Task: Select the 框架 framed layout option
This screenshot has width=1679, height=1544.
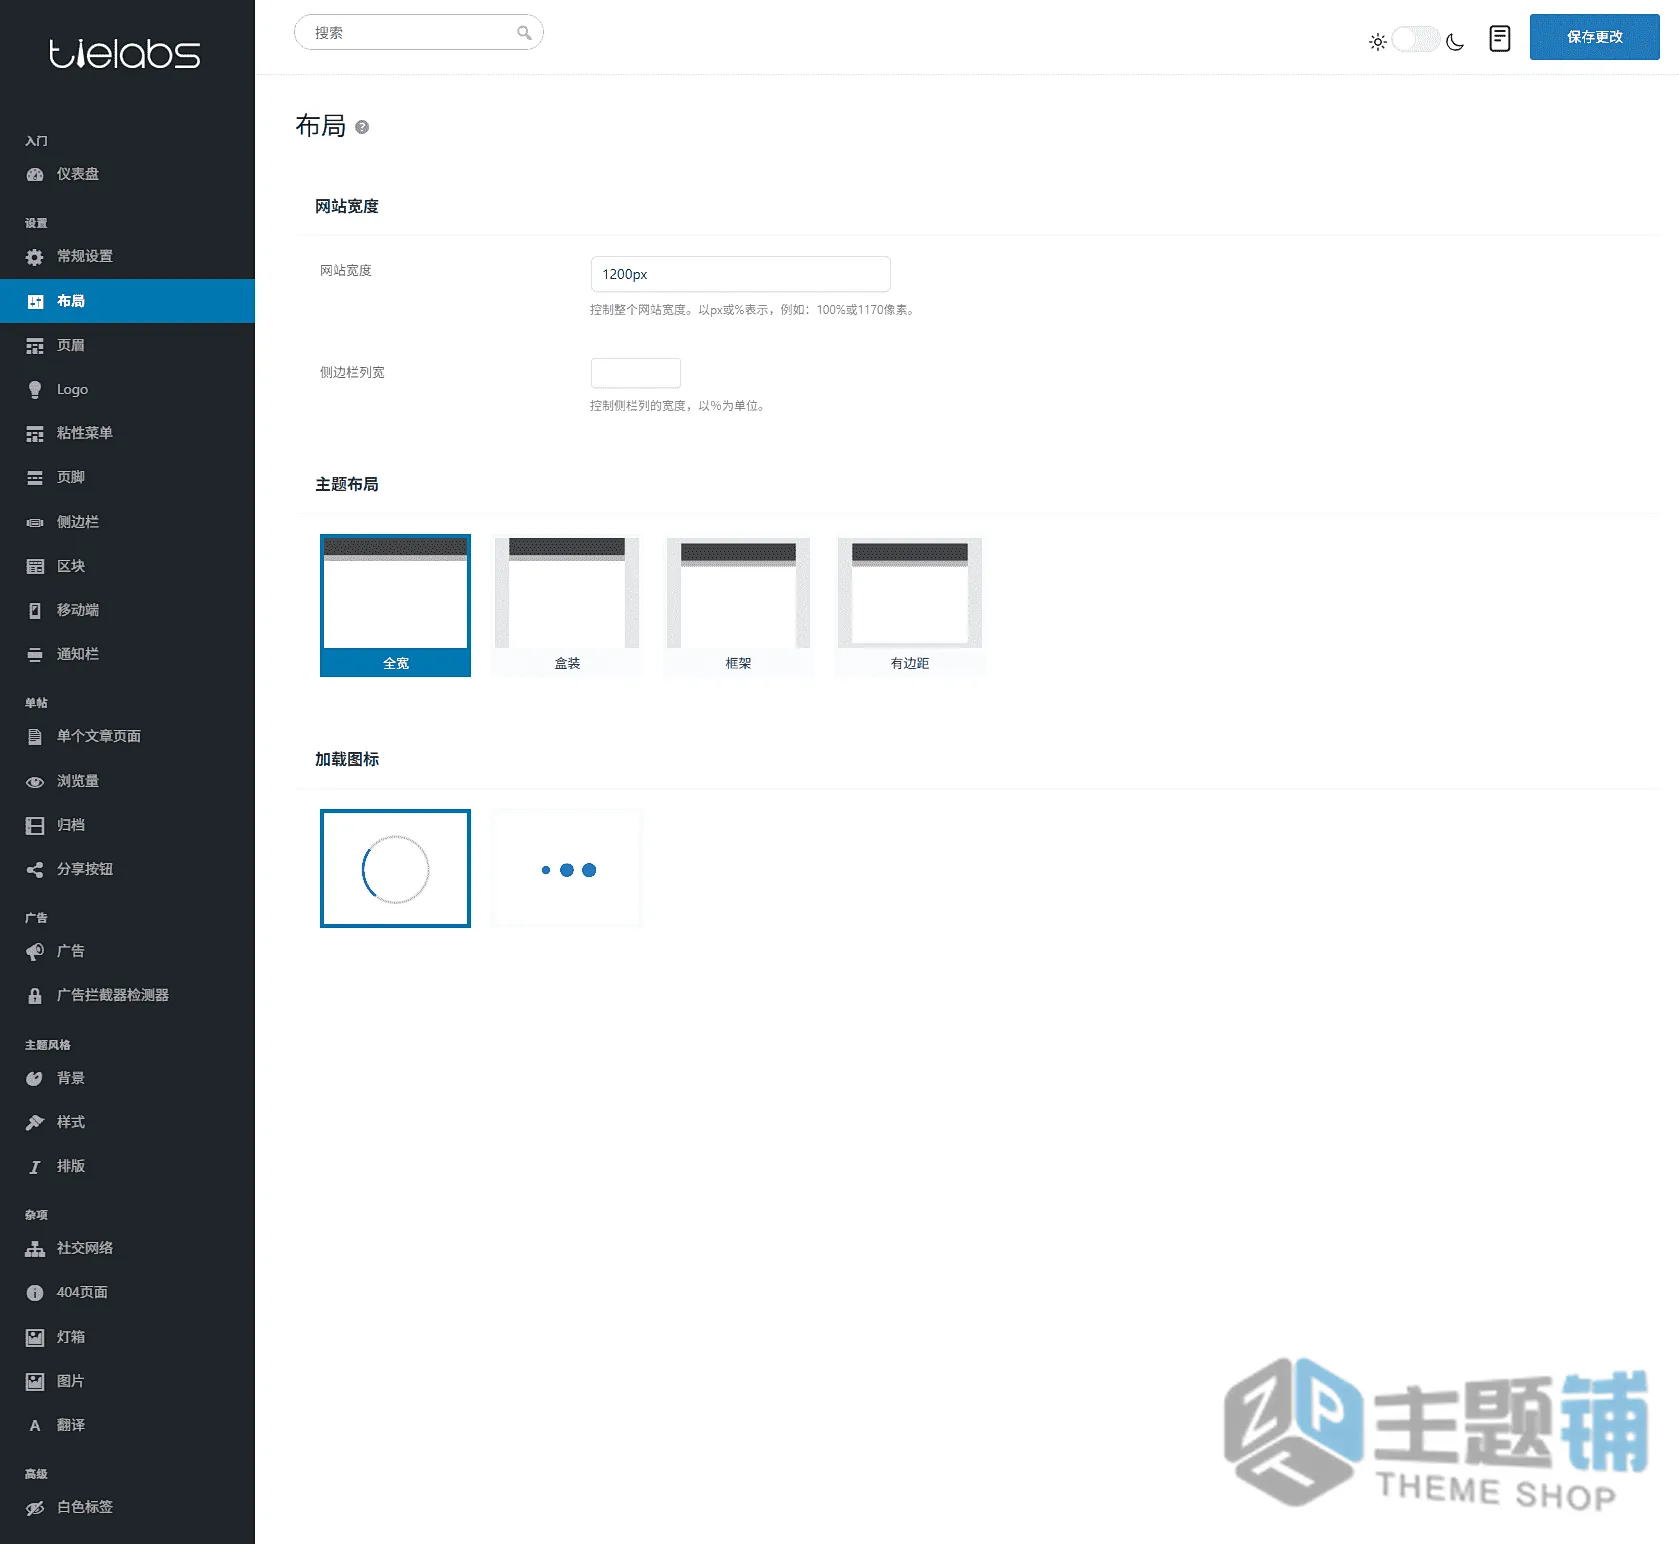Action: click(738, 605)
